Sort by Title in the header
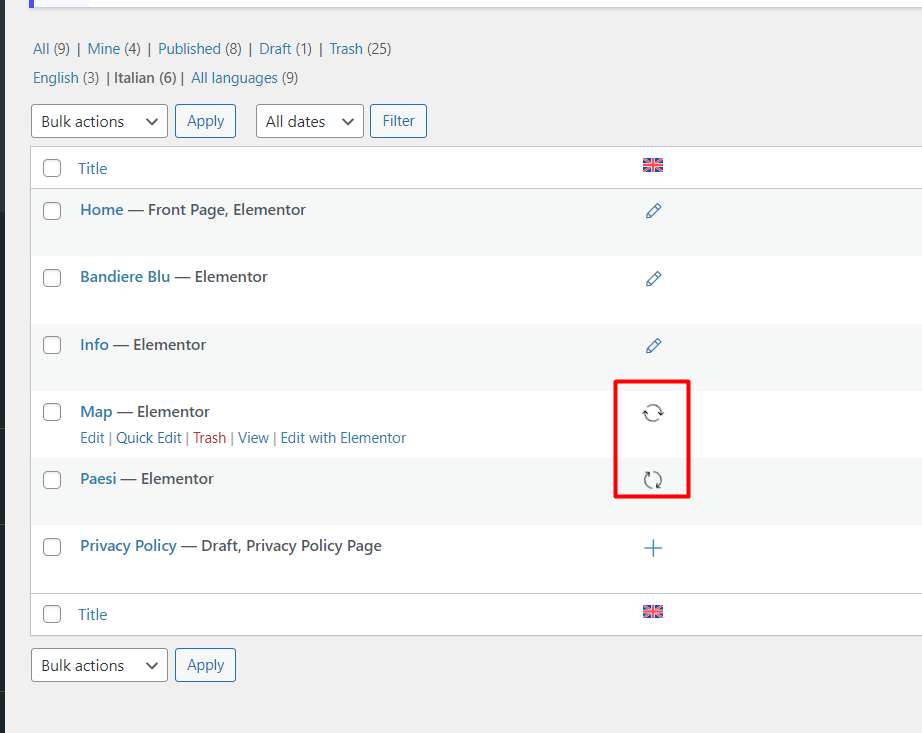Screen dimensions: 922x733 (93, 169)
